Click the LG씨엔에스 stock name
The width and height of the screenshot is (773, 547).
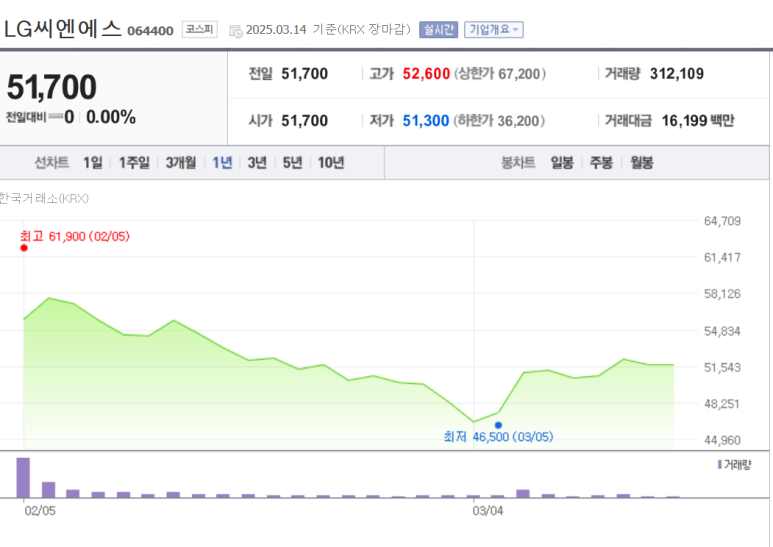(63, 29)
